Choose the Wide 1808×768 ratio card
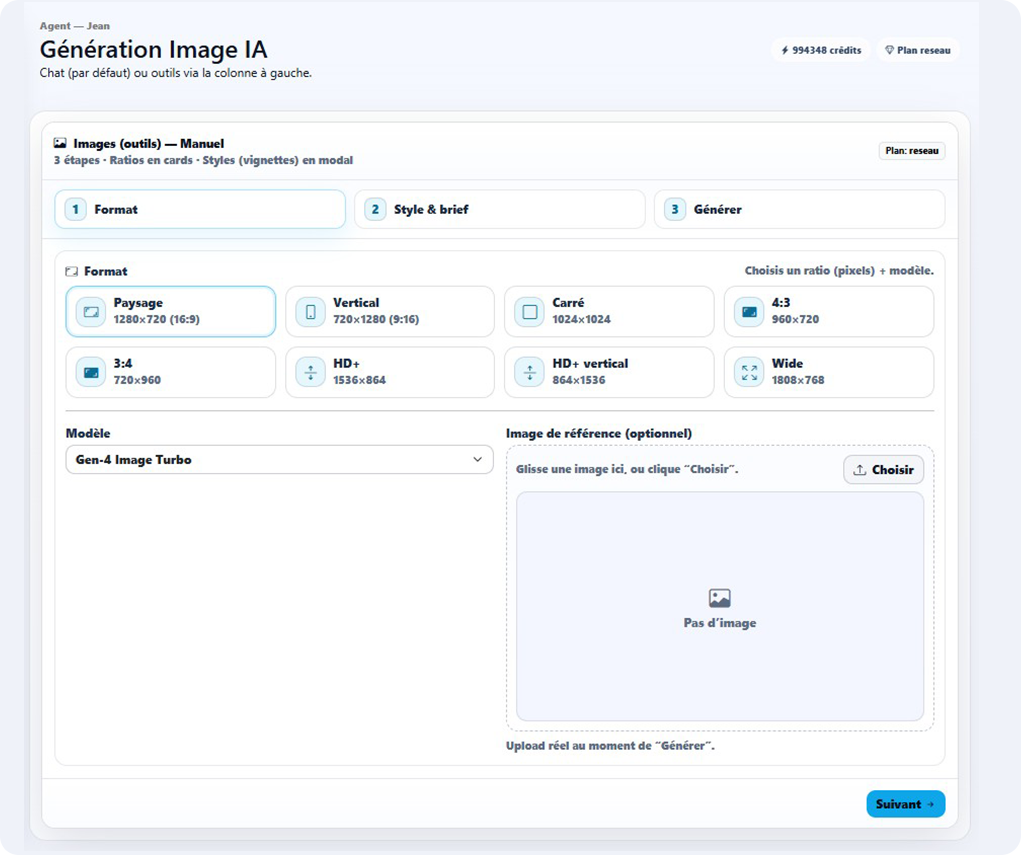The height and width of the screenshot is (855, 1021). click(828, 373)
